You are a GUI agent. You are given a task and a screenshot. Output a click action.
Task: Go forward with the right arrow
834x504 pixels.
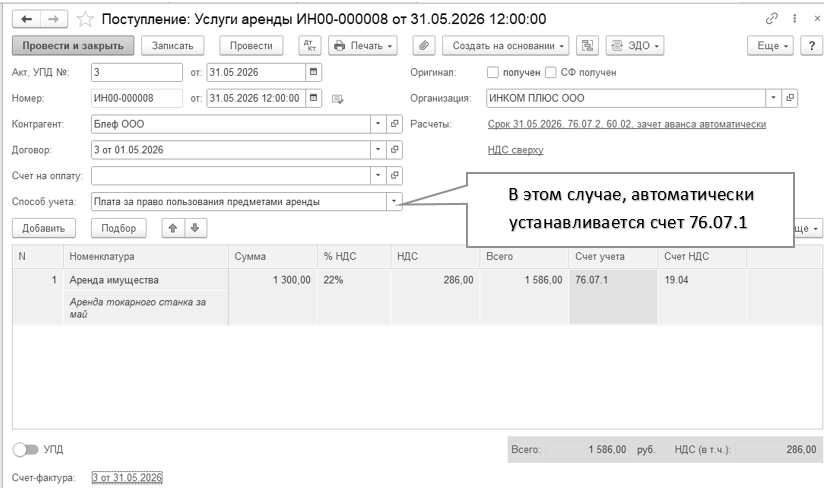(x=53, y=20)
